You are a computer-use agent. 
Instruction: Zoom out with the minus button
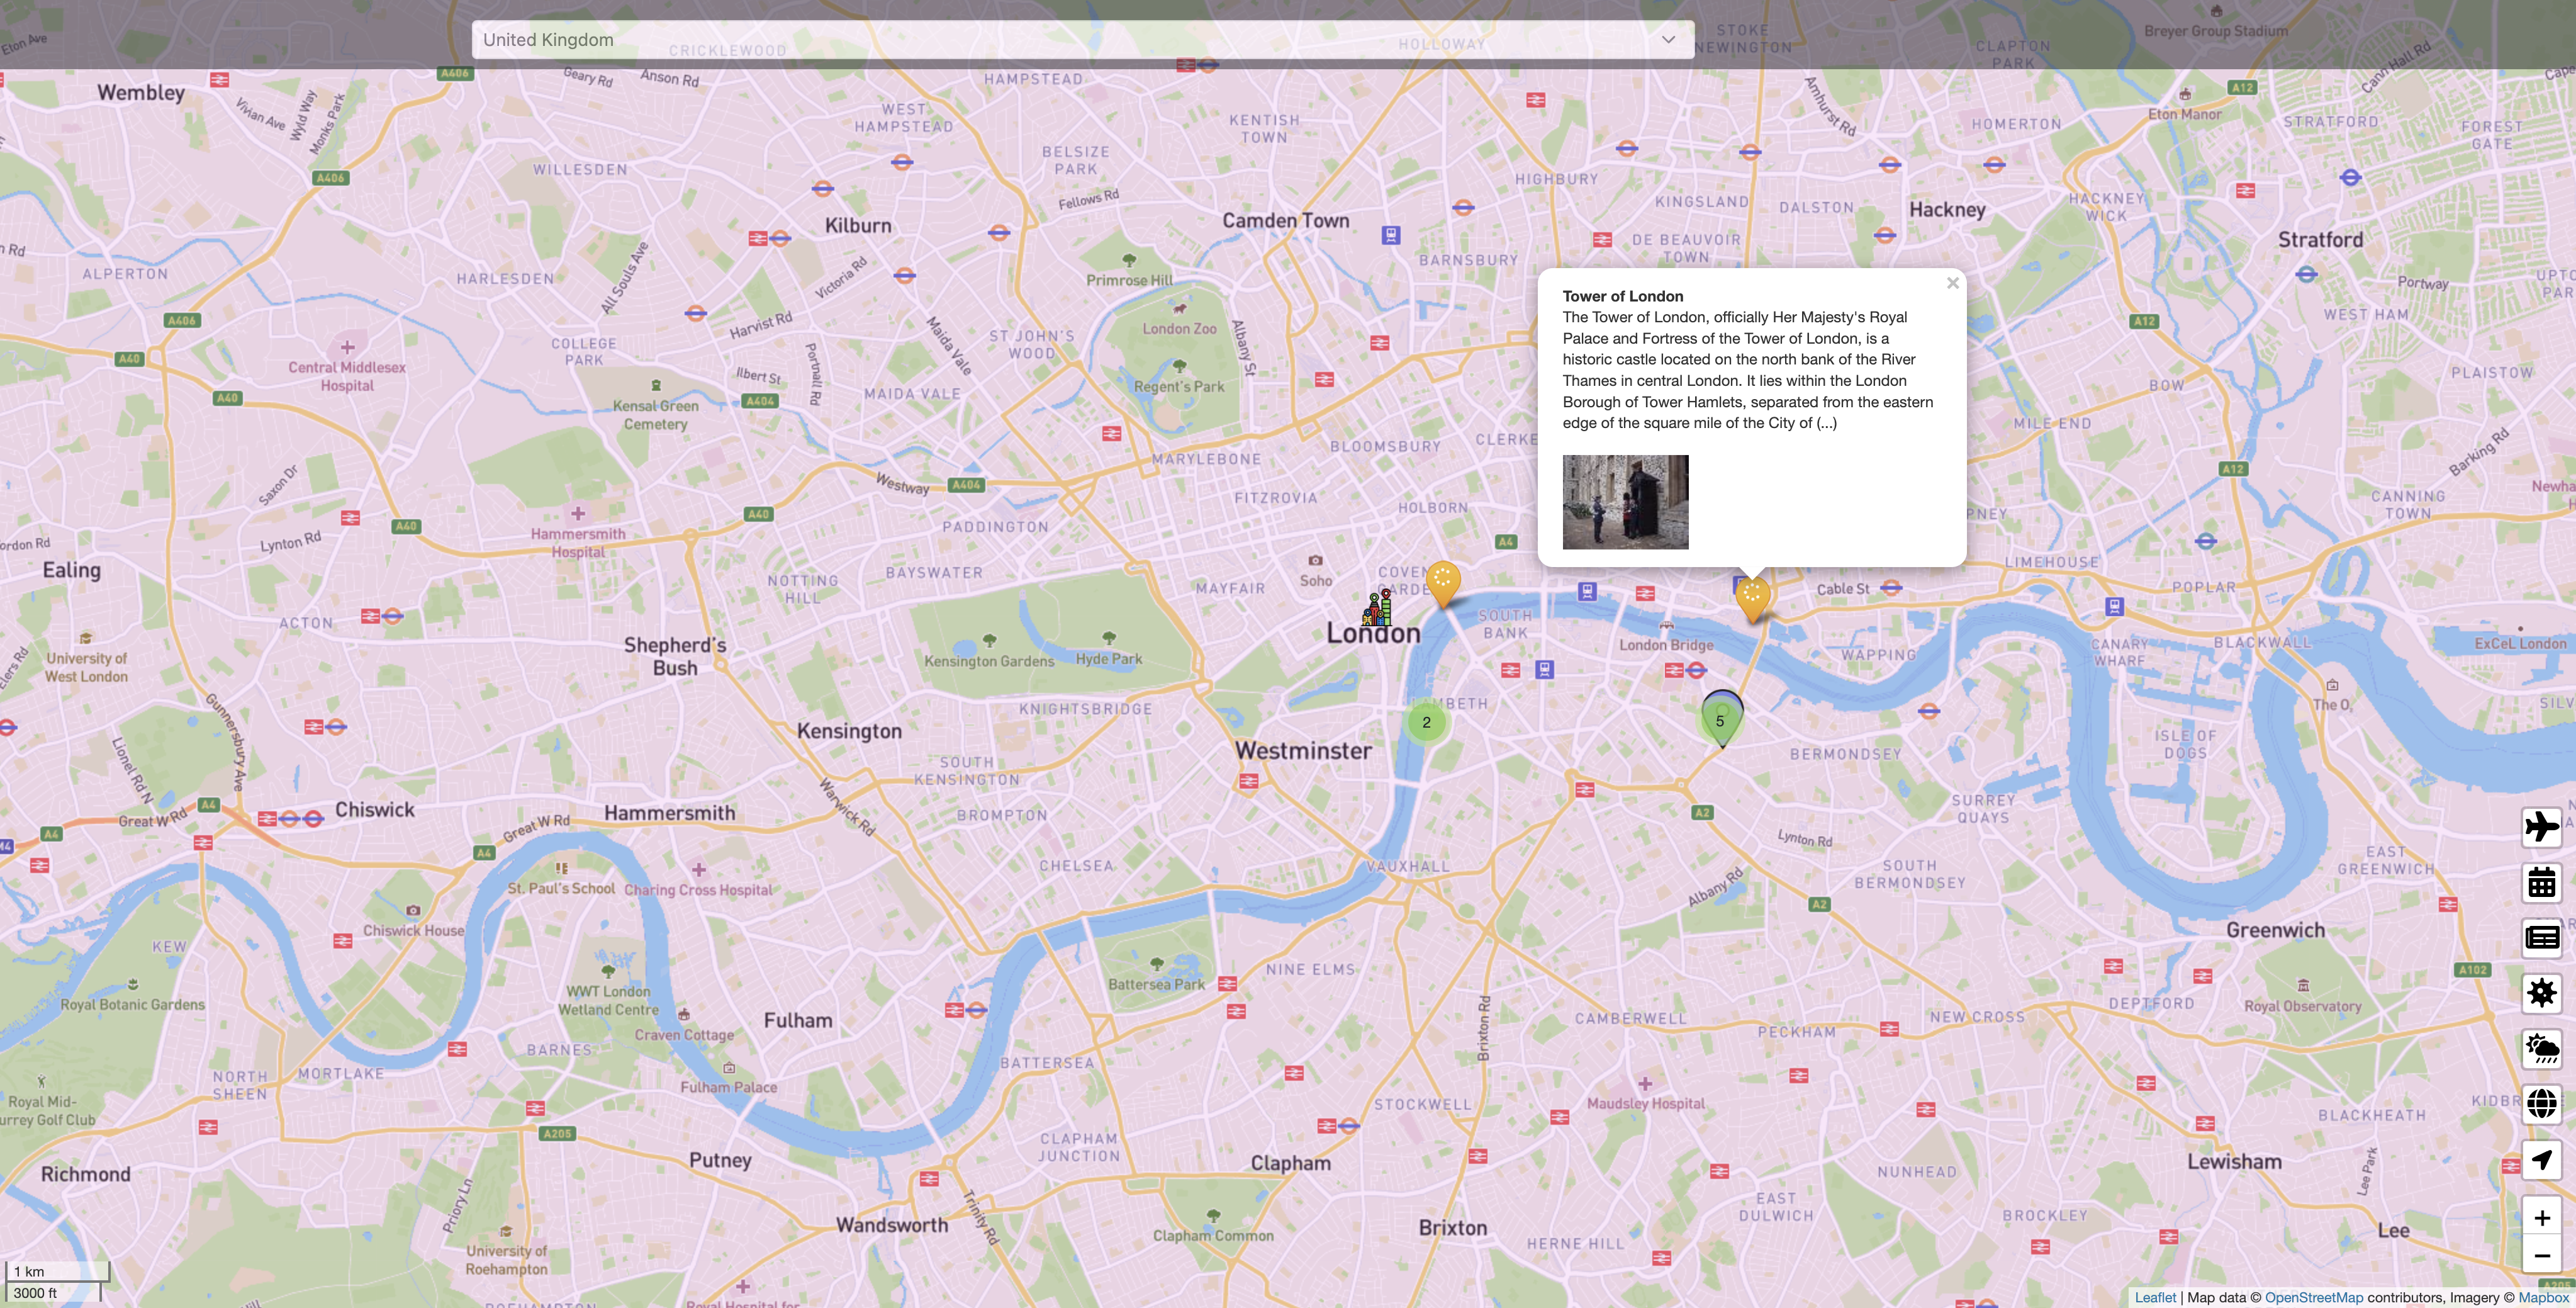coord(2541,1256)
